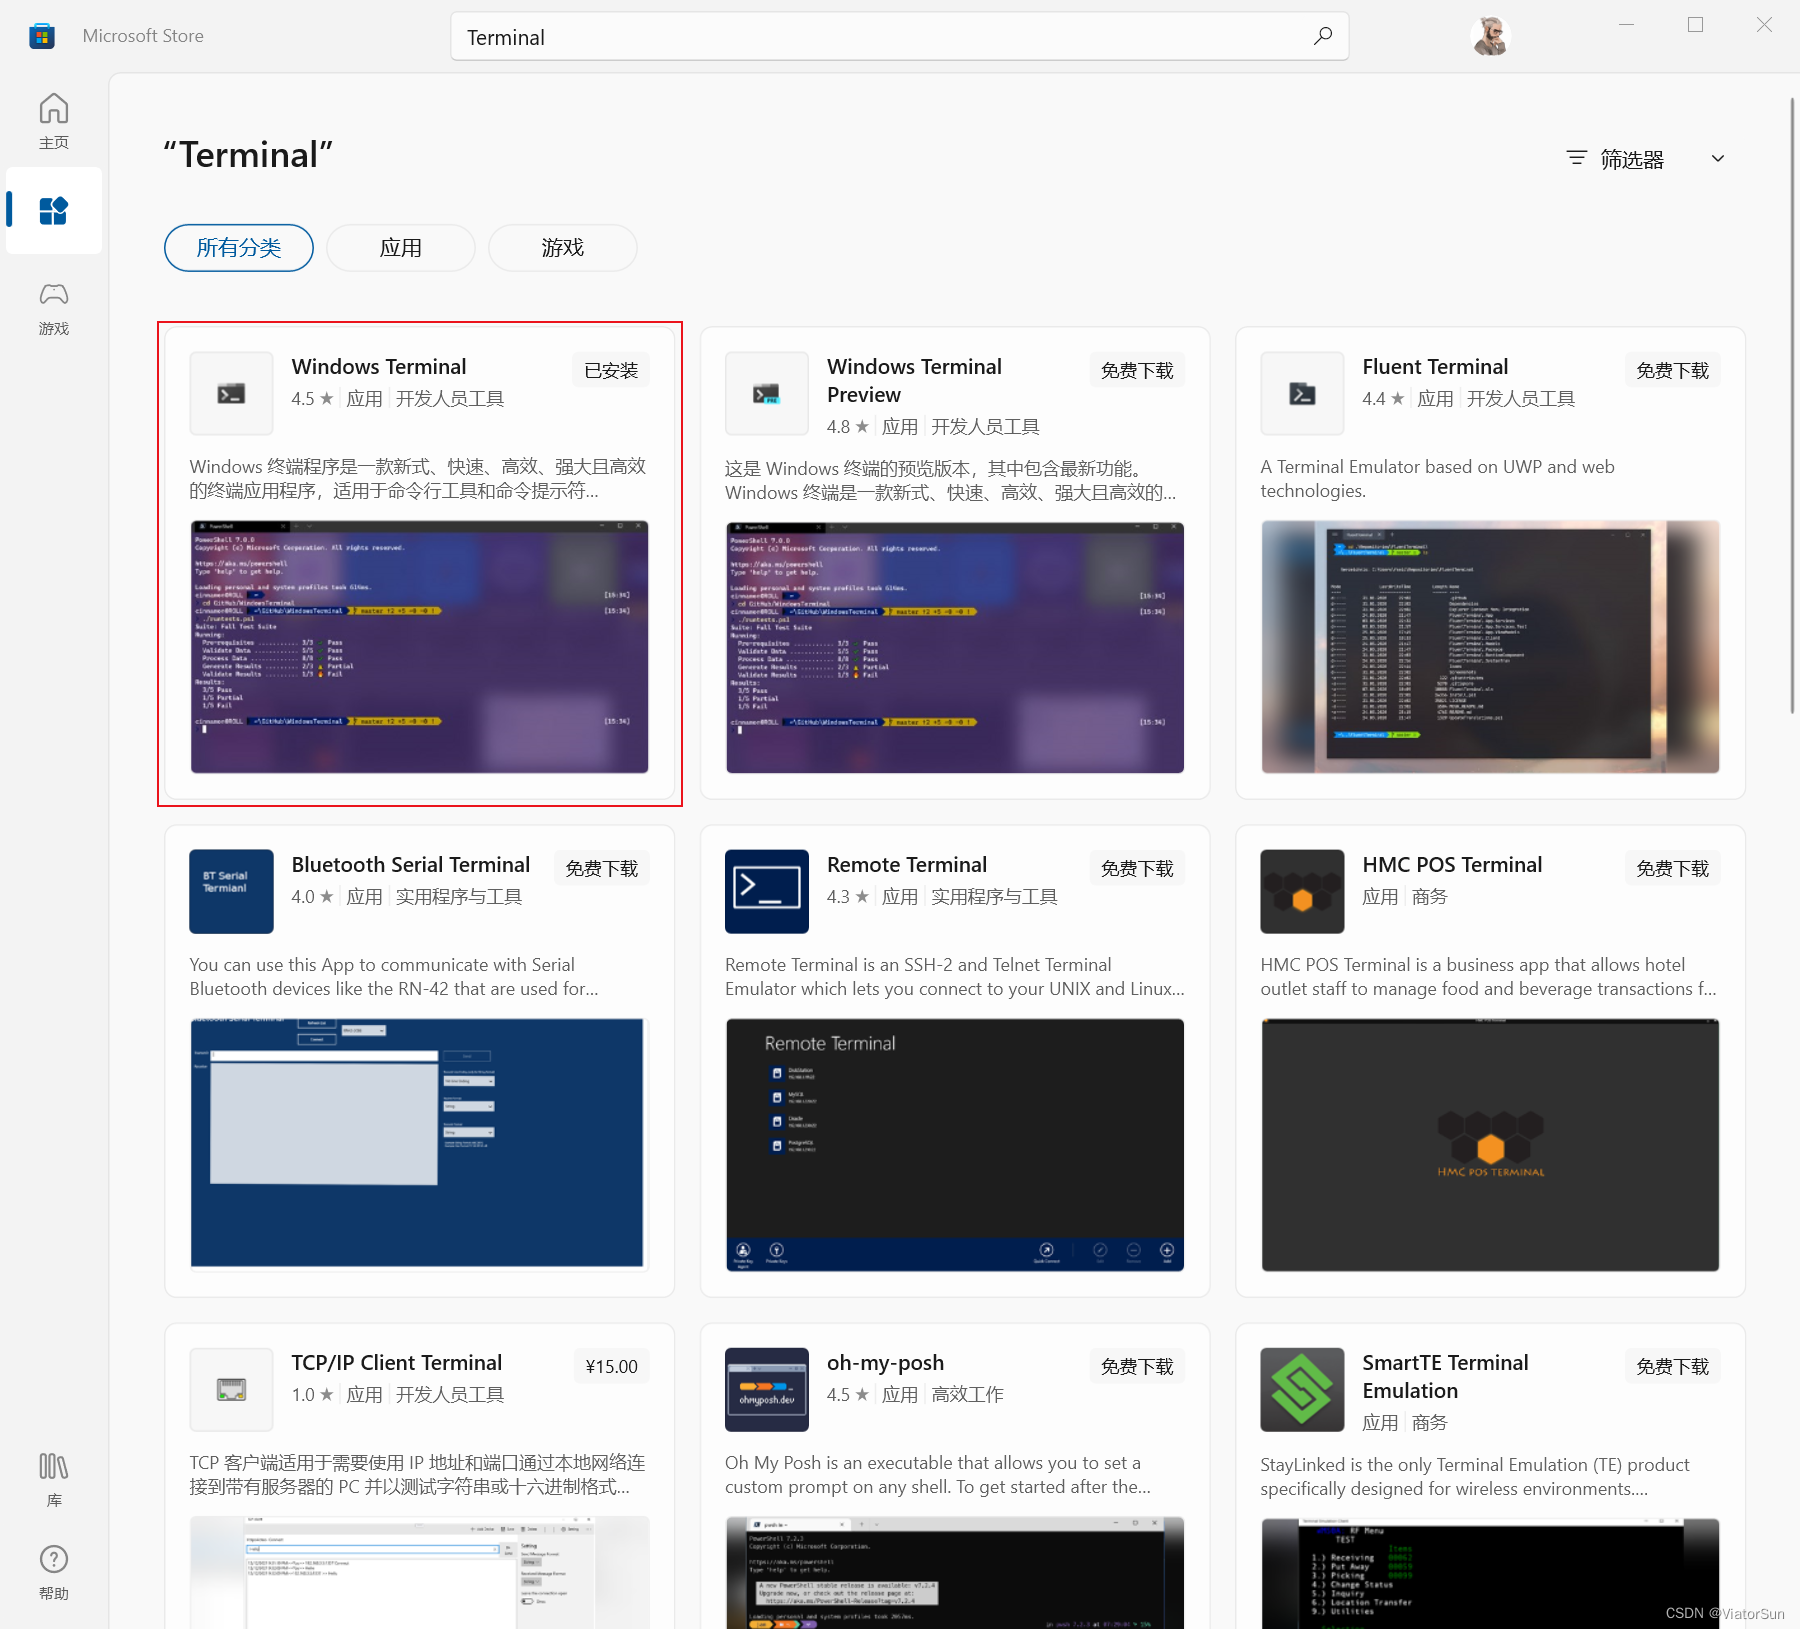Click the HMC POS Terminal title
This screenshot has height=1629, width=1800.
click(1452, 865)
